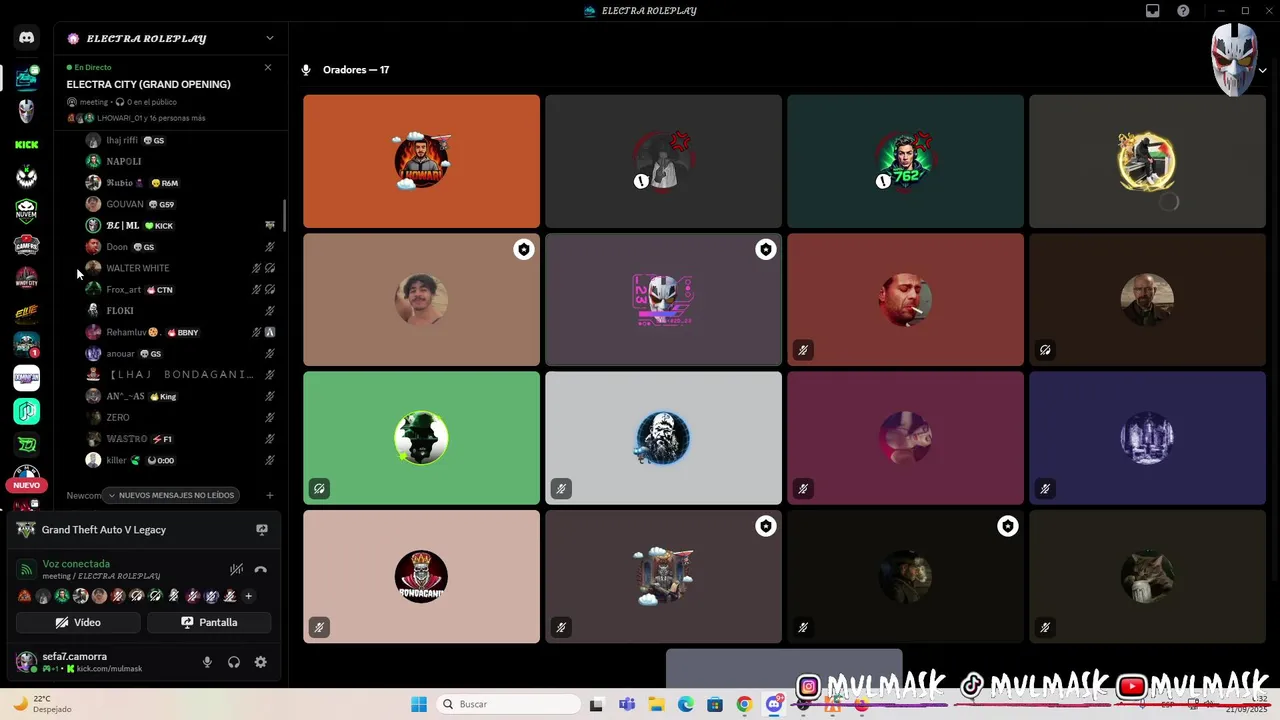This screenshot has width=1280, height=720.
Task: Open the glowing pumpkin face server icon
Action: 26,178
